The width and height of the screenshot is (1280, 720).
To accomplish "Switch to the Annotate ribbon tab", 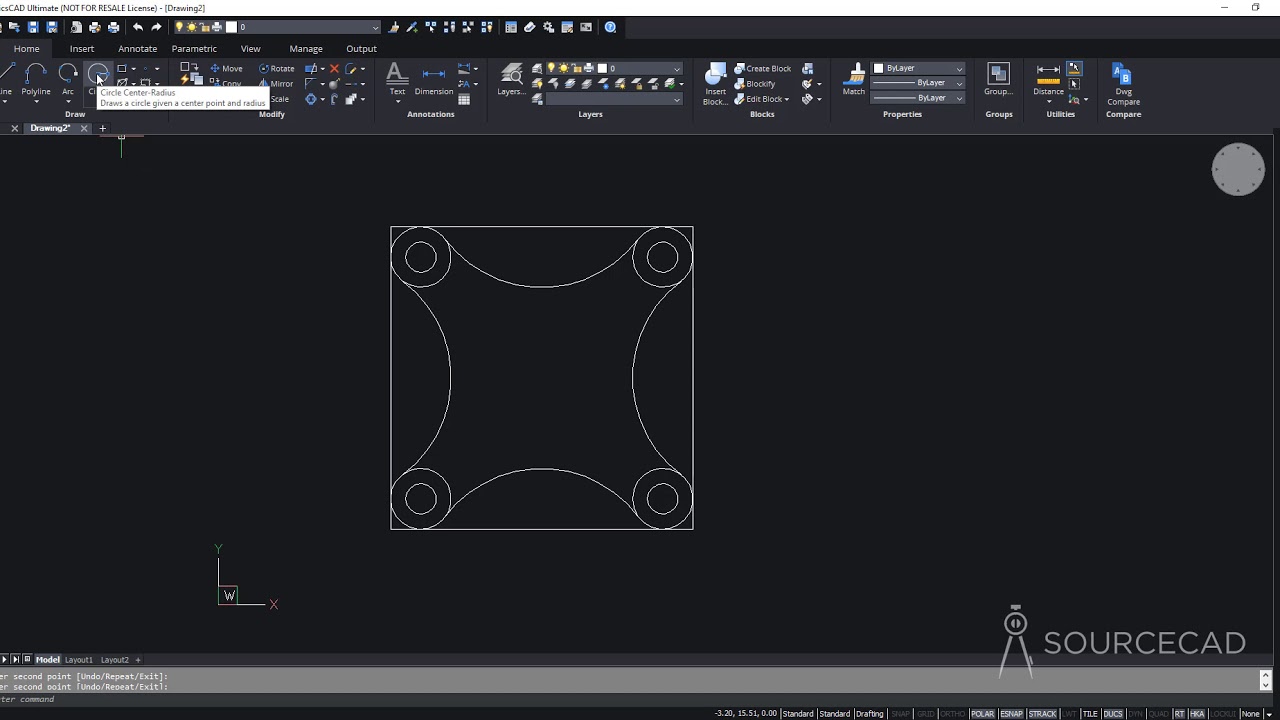I will (x=137, y=48).
